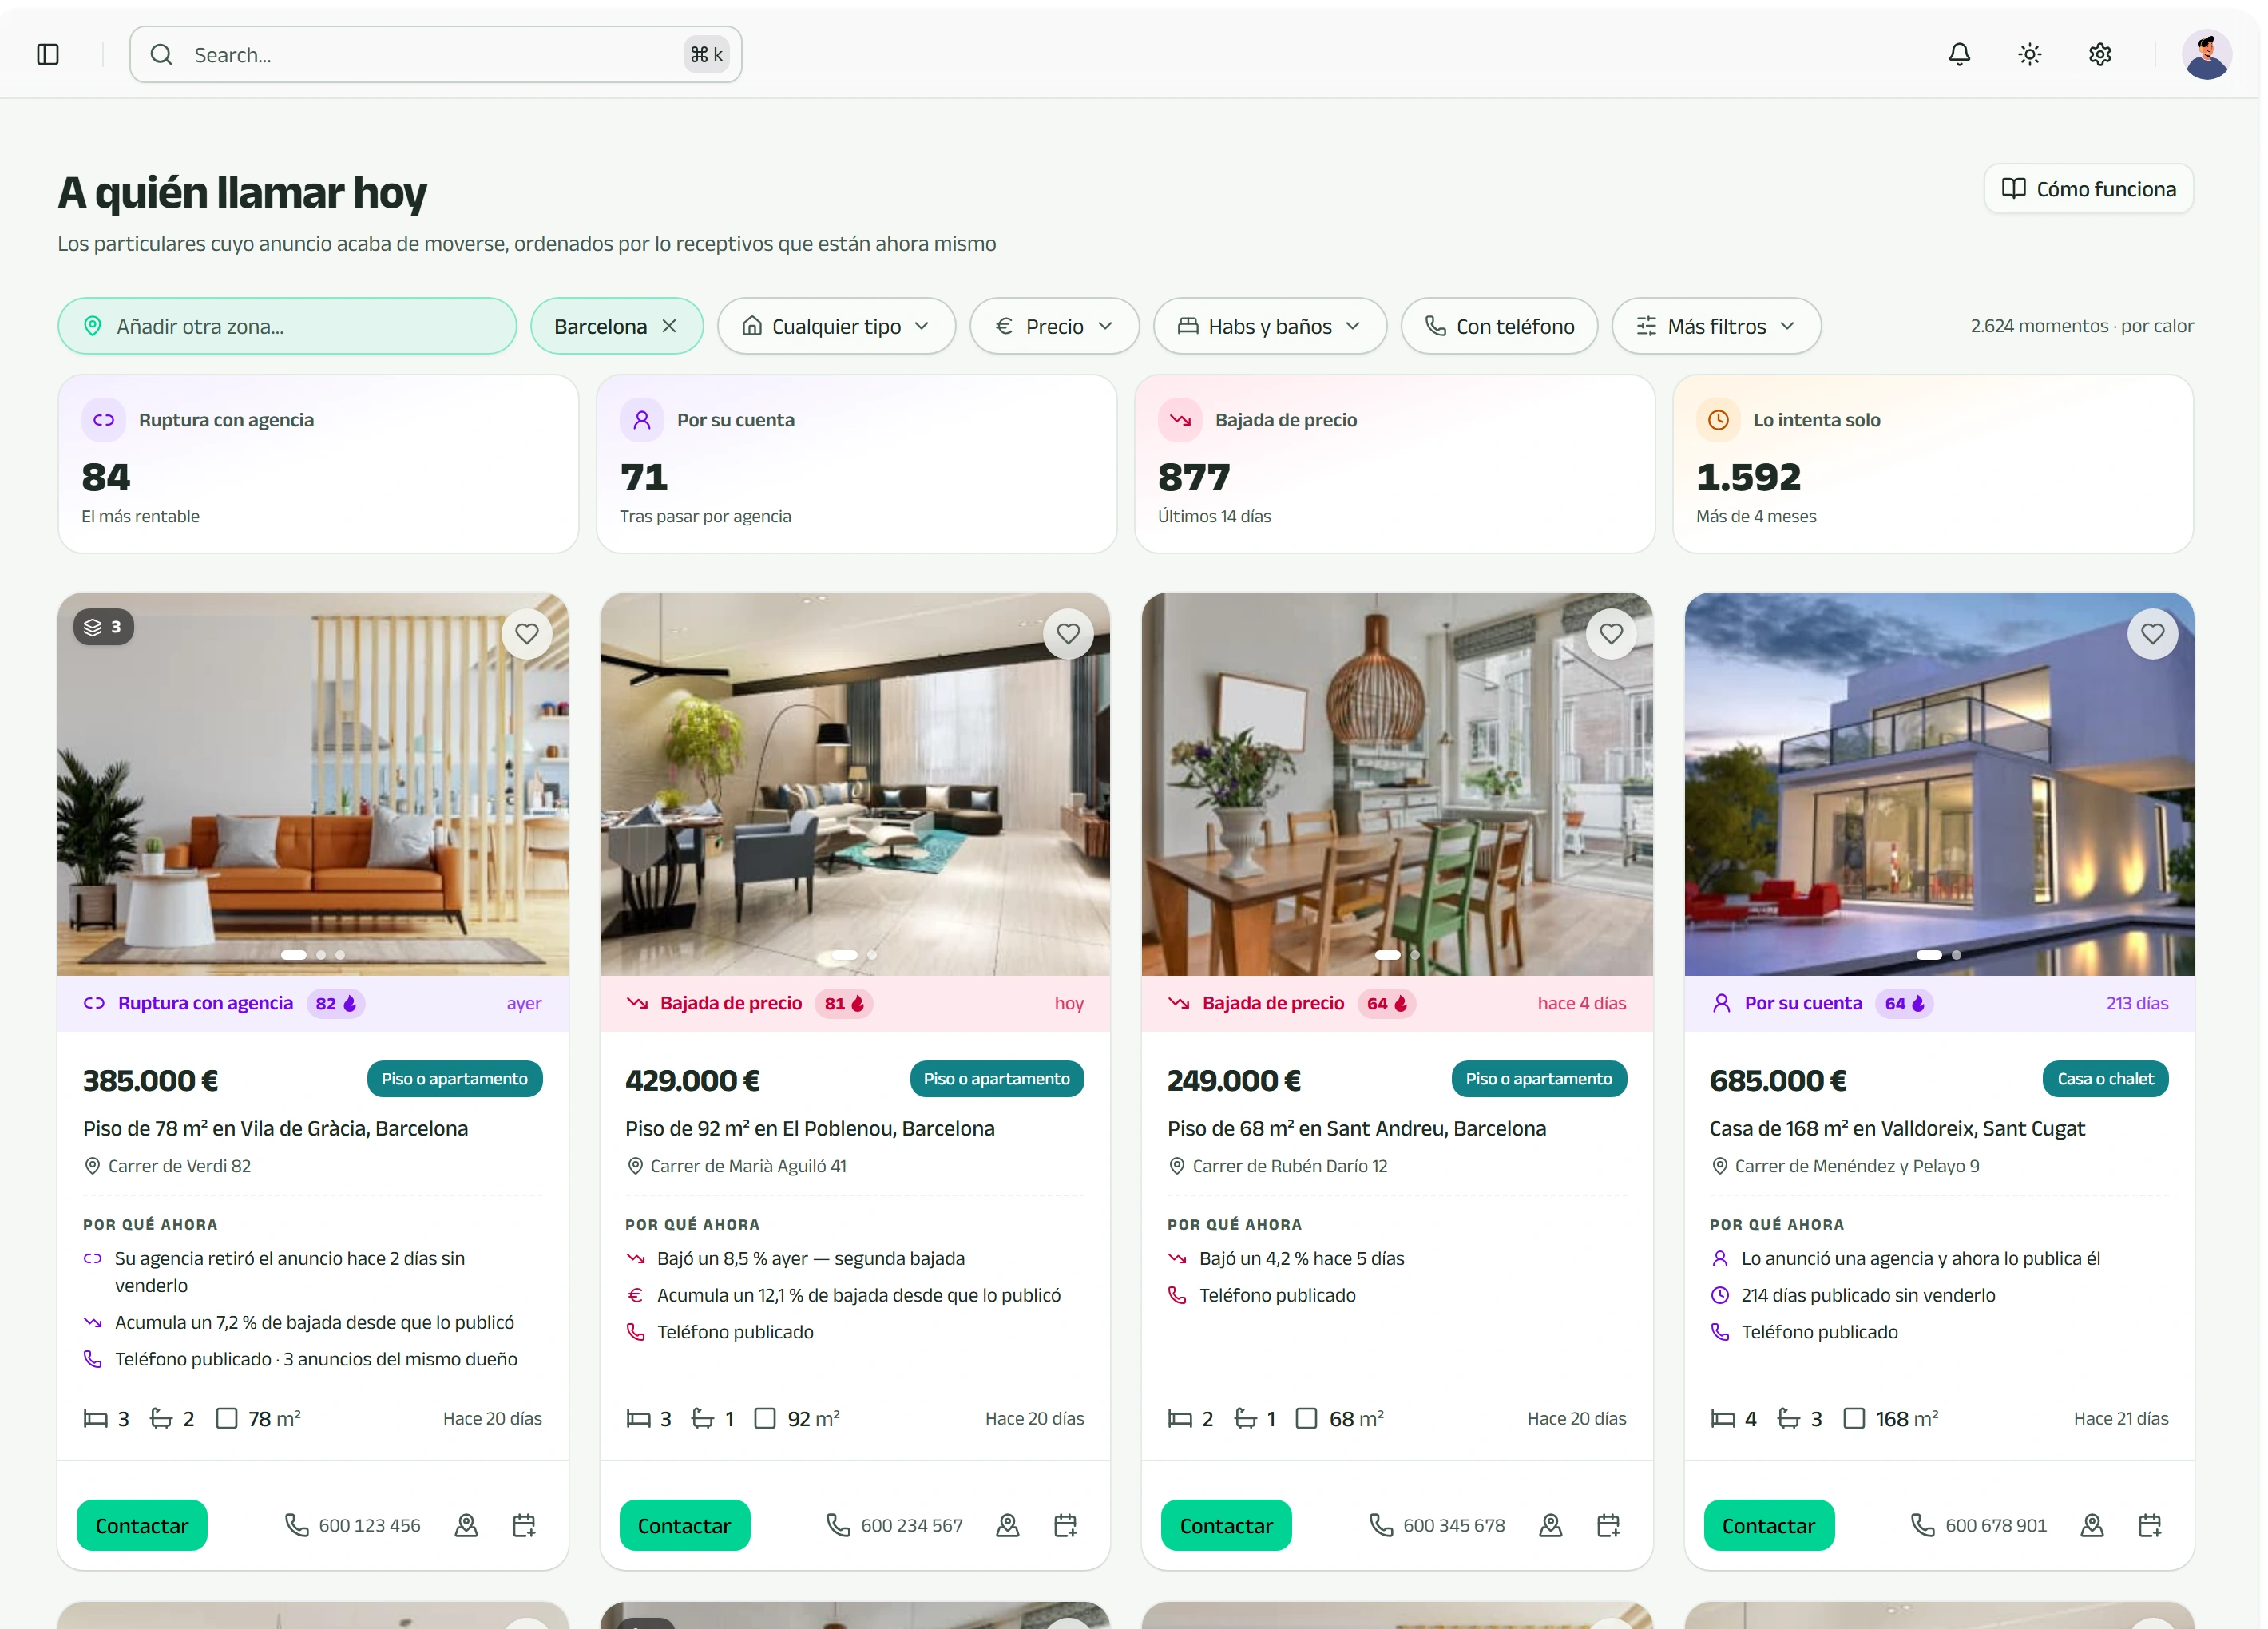Screen dimensions: 2268x1629
Task: Select the Bajada de precio stat card
Action: coord(1394,464)
